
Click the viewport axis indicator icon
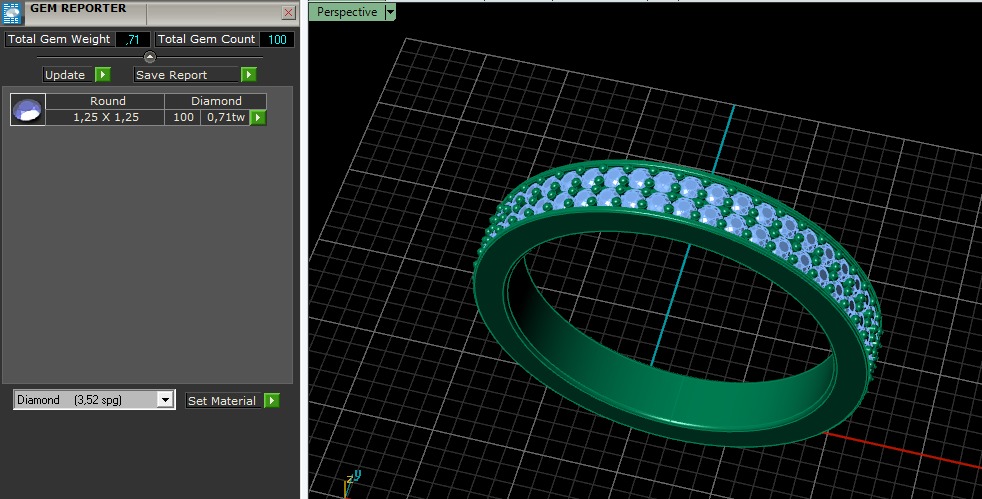[x=353, y=484]
